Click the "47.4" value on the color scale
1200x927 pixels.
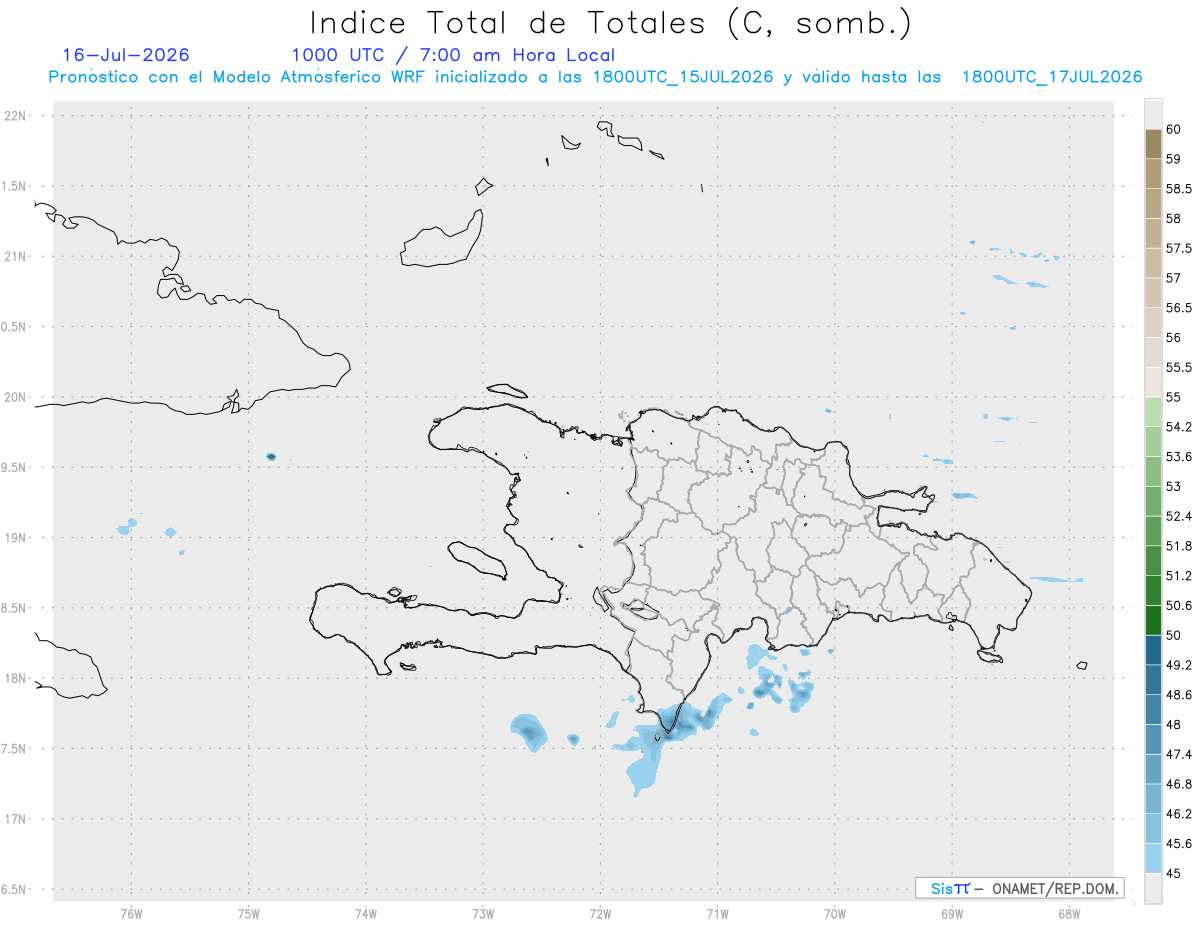(1179, 754)
